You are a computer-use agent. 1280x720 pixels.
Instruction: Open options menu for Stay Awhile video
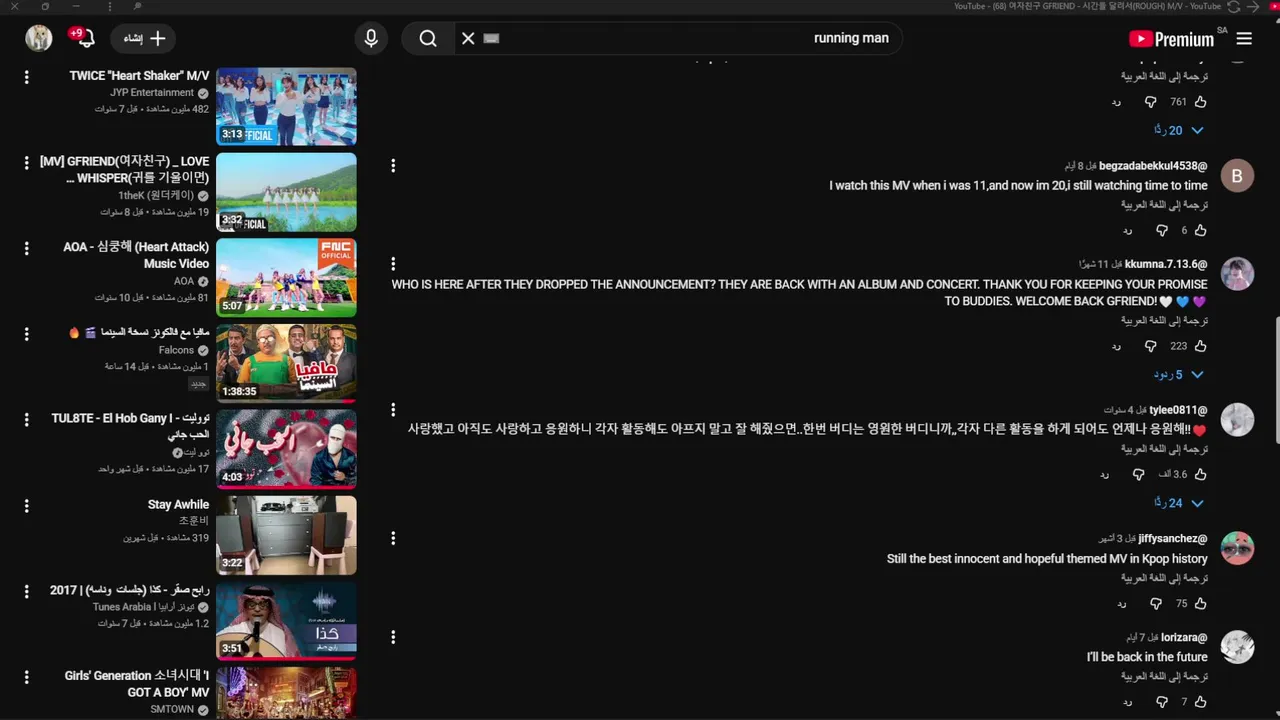click(26, 506)
